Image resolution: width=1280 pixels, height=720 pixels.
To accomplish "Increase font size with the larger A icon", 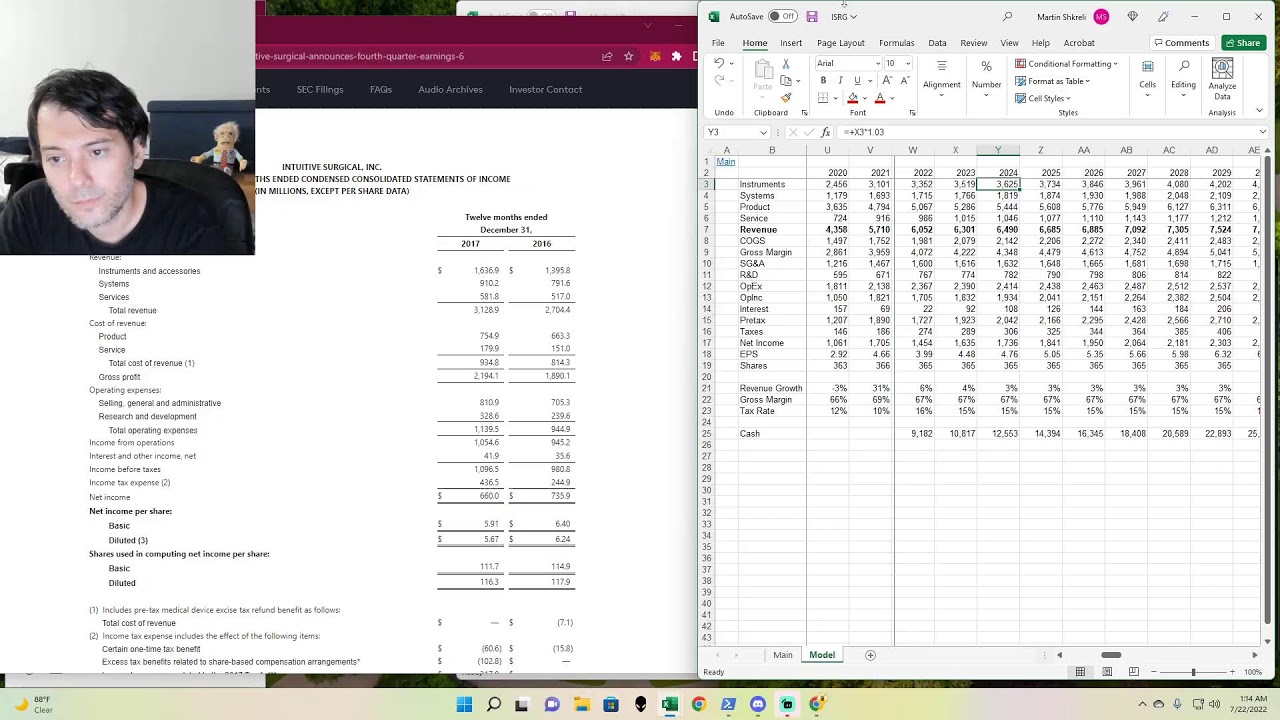I will tap(887, 81).
